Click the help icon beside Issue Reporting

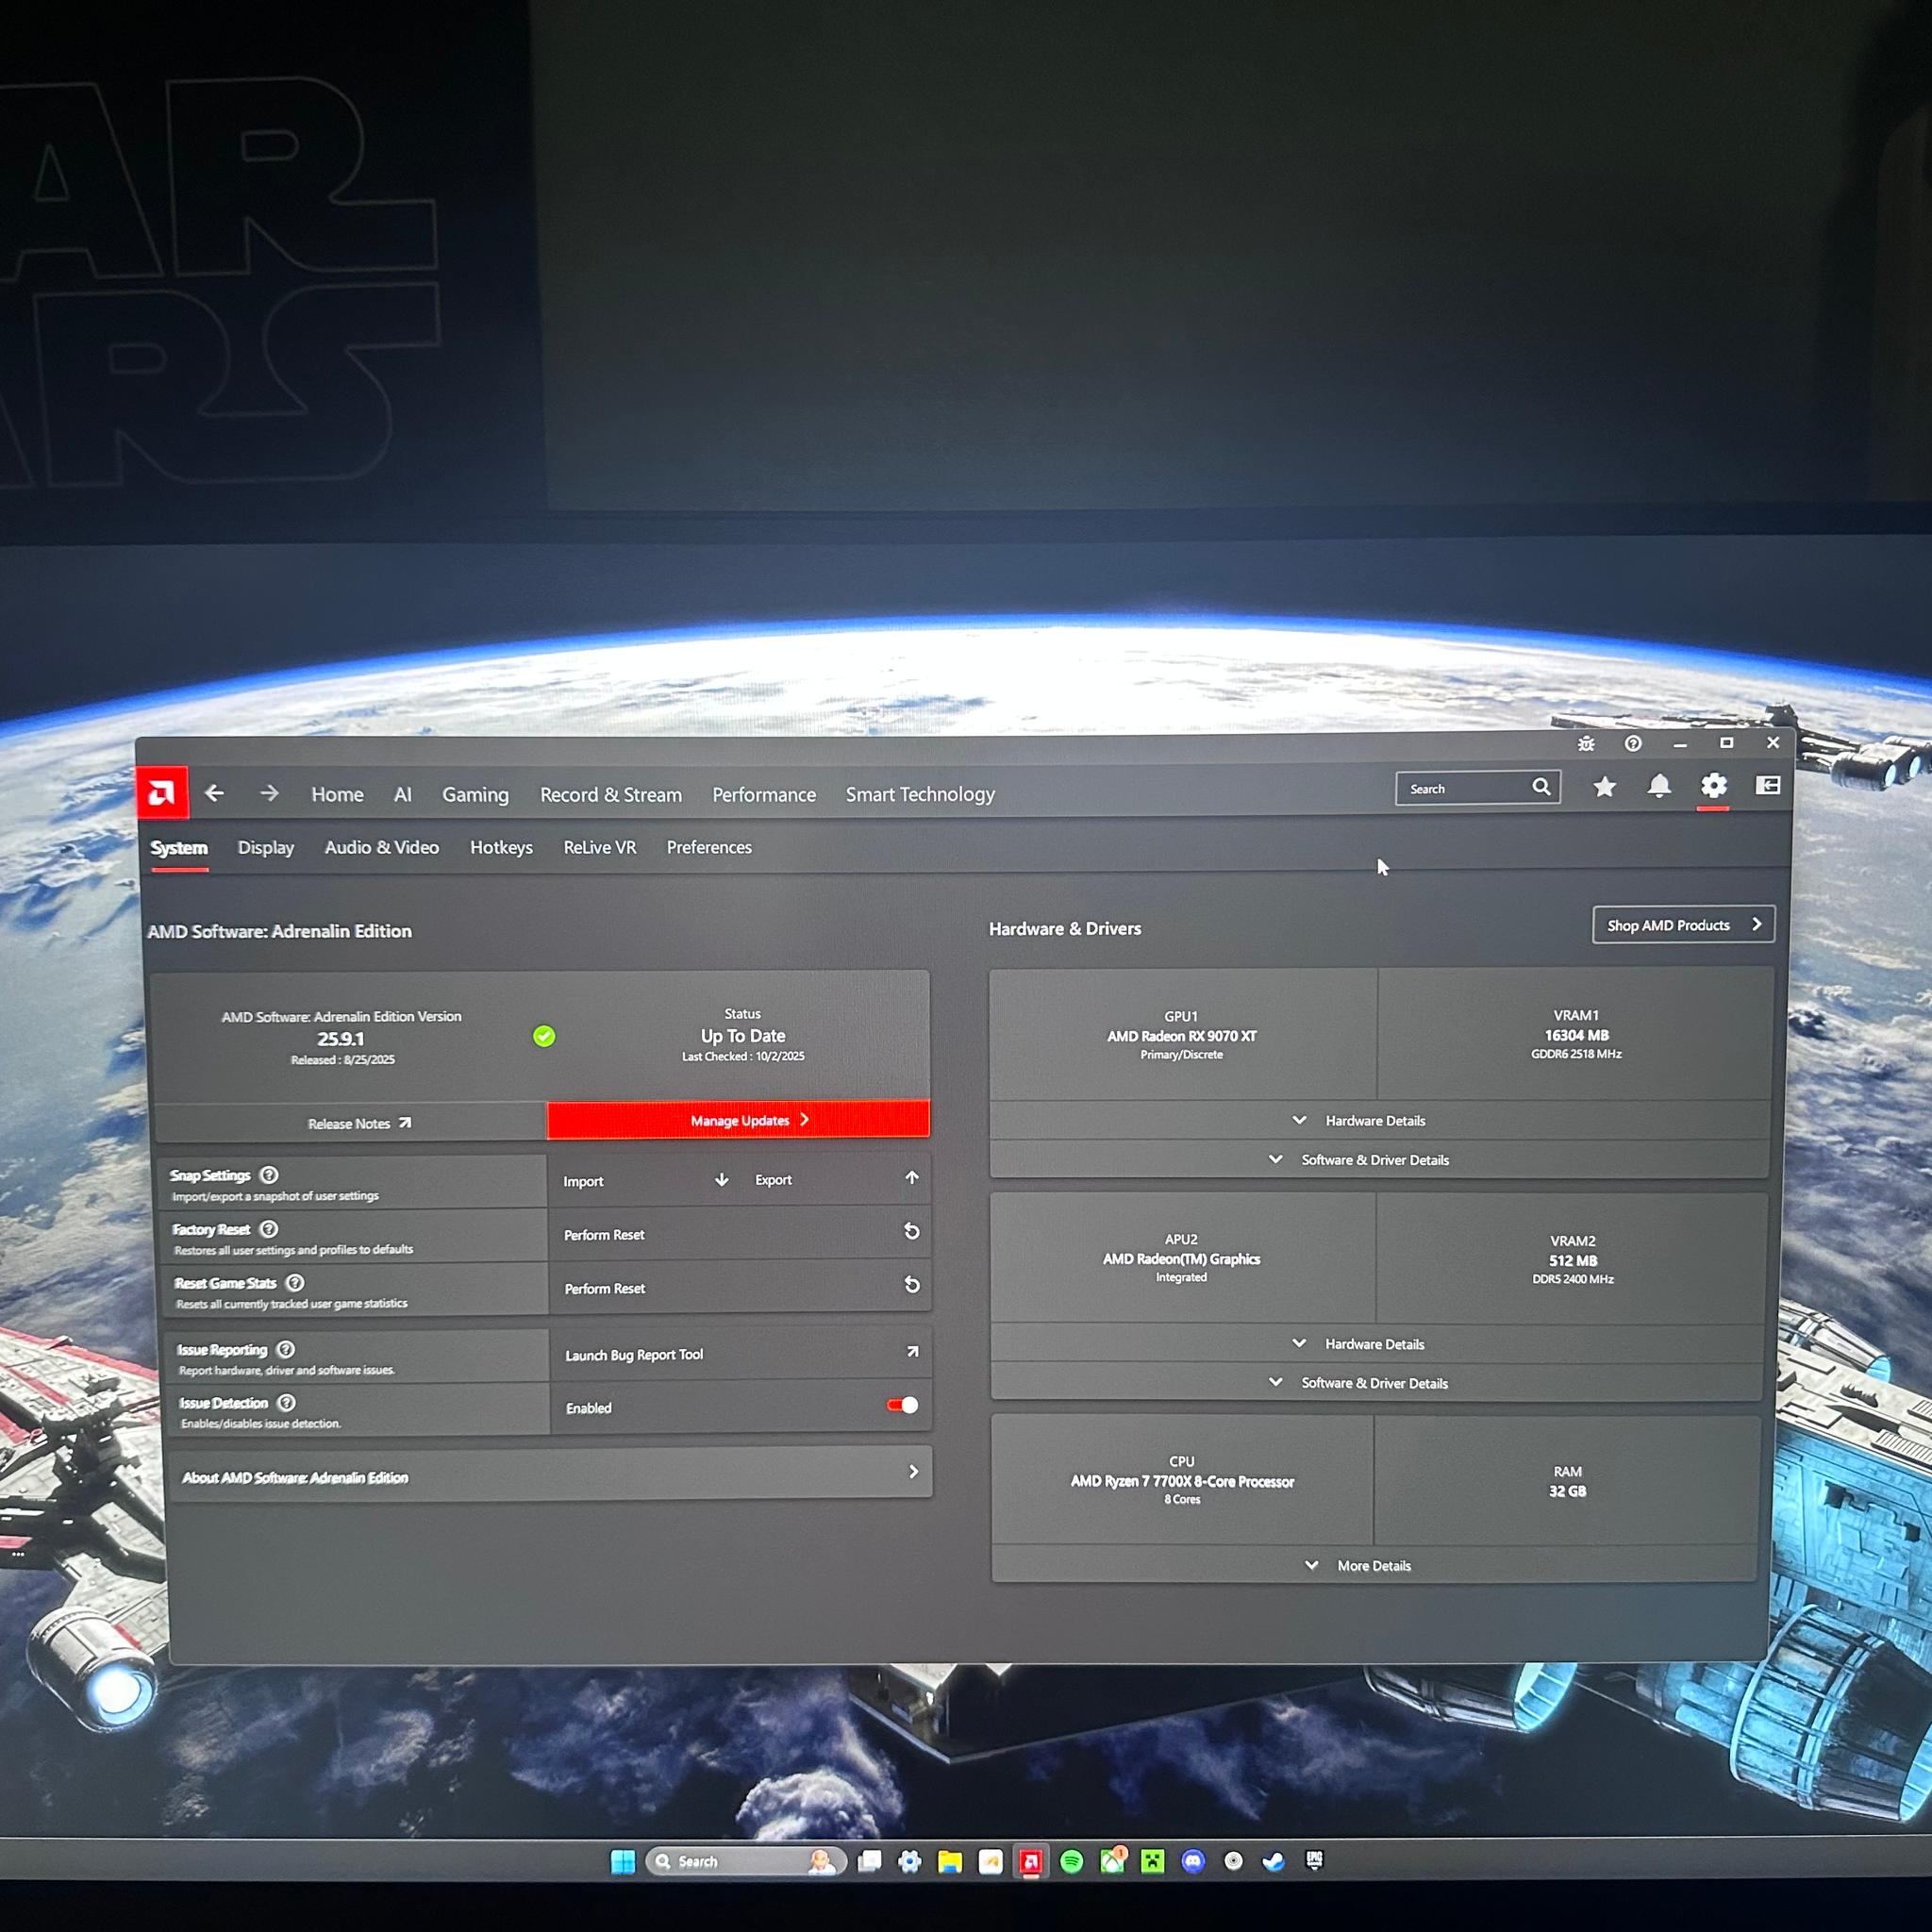tap(286, 1349)
